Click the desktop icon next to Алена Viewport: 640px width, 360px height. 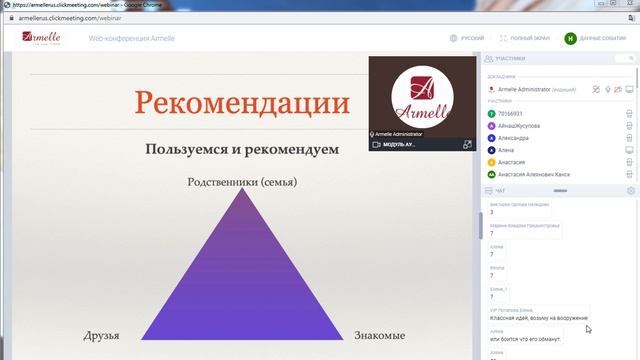pos(629,150)
